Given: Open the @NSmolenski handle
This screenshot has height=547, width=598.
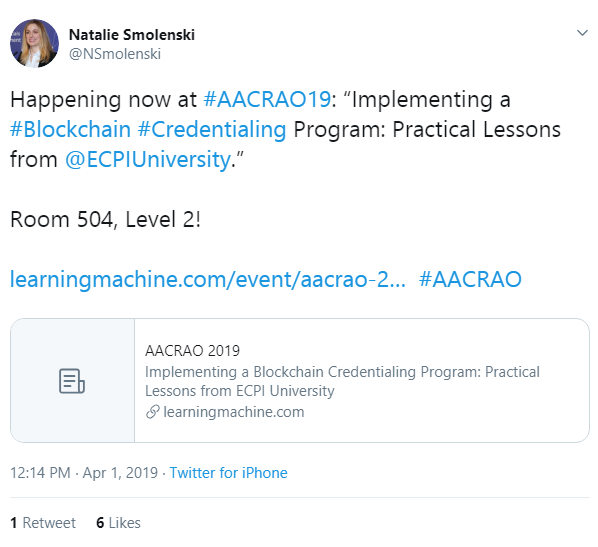Looking at the screenshot, I should click(x=115, y=54).
